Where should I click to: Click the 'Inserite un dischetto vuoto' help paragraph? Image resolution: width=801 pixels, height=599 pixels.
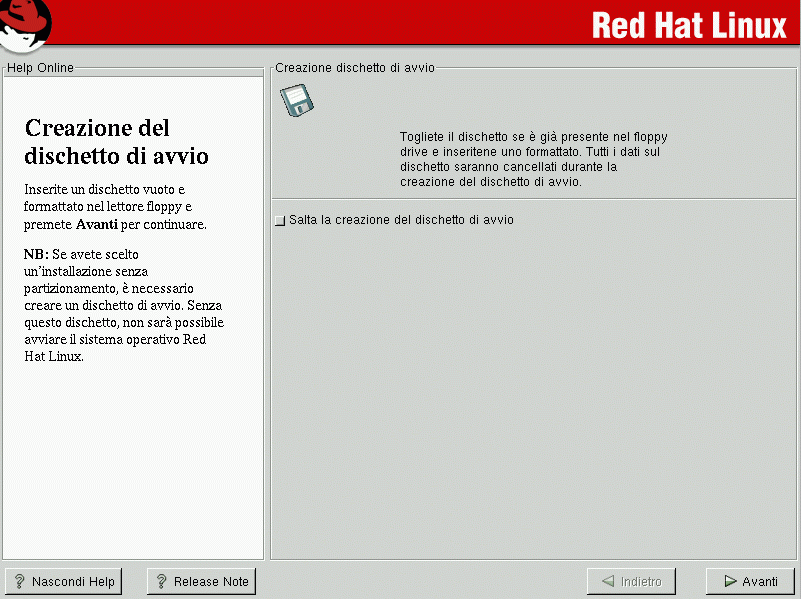[115, 206]
